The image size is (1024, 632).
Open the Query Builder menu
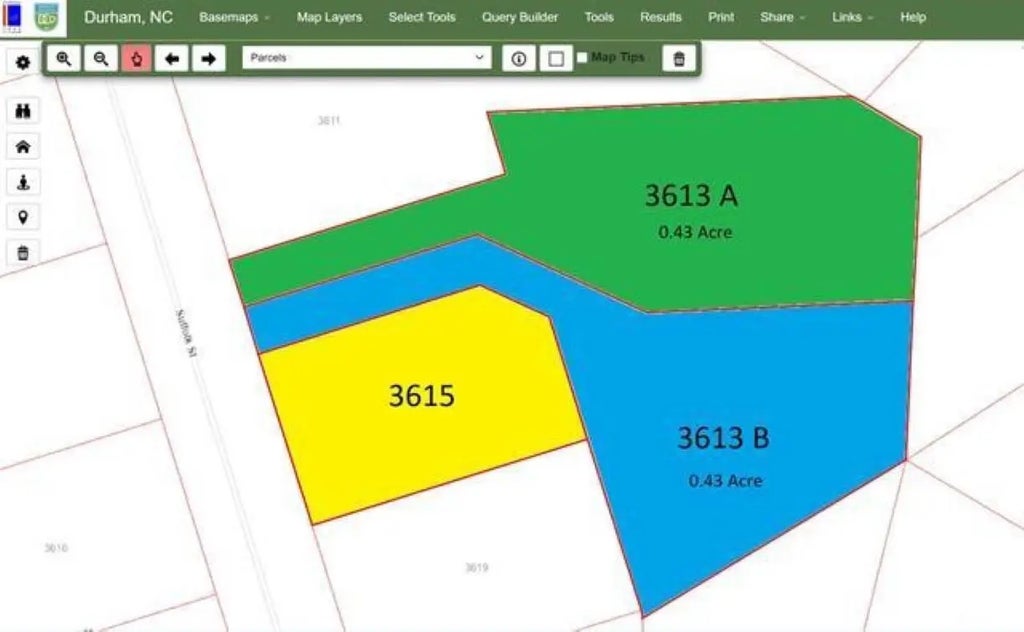click(520, 17)
